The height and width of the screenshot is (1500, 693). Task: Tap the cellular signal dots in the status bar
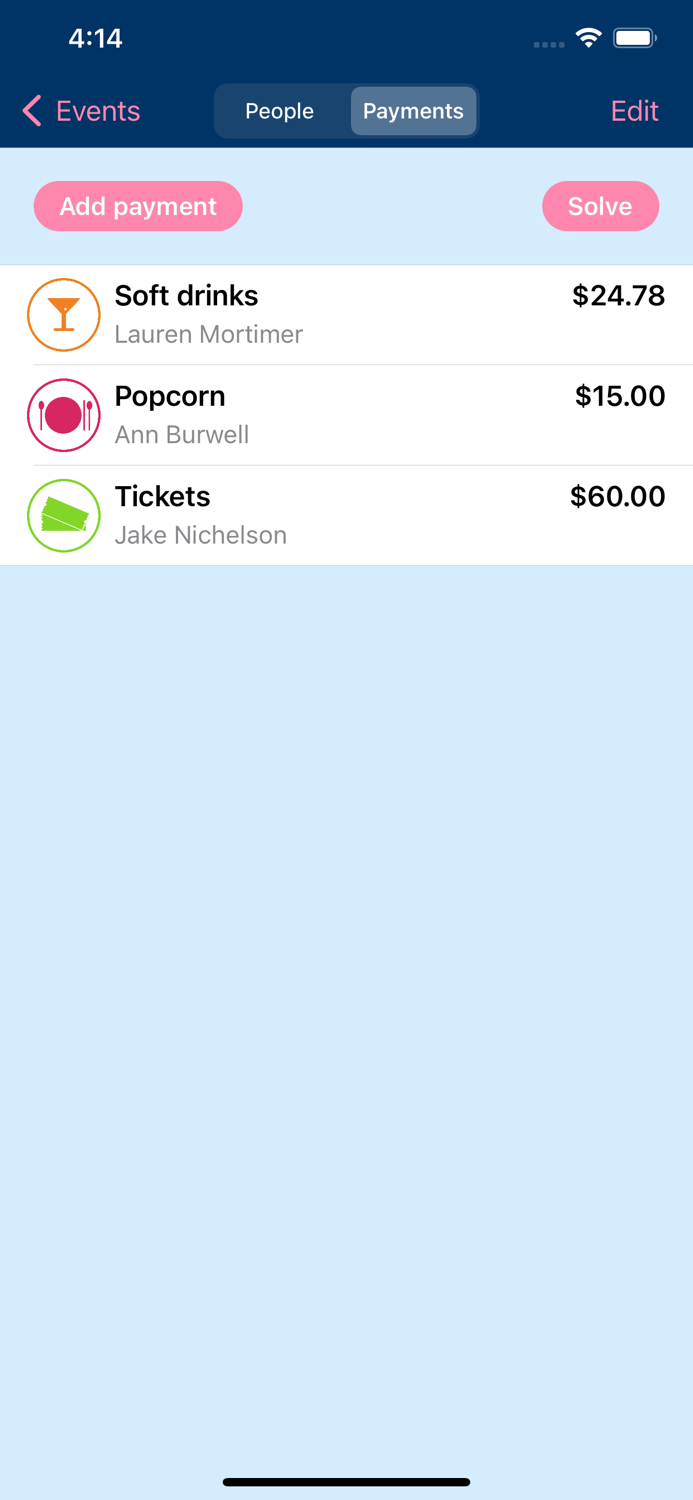(548, 44)
